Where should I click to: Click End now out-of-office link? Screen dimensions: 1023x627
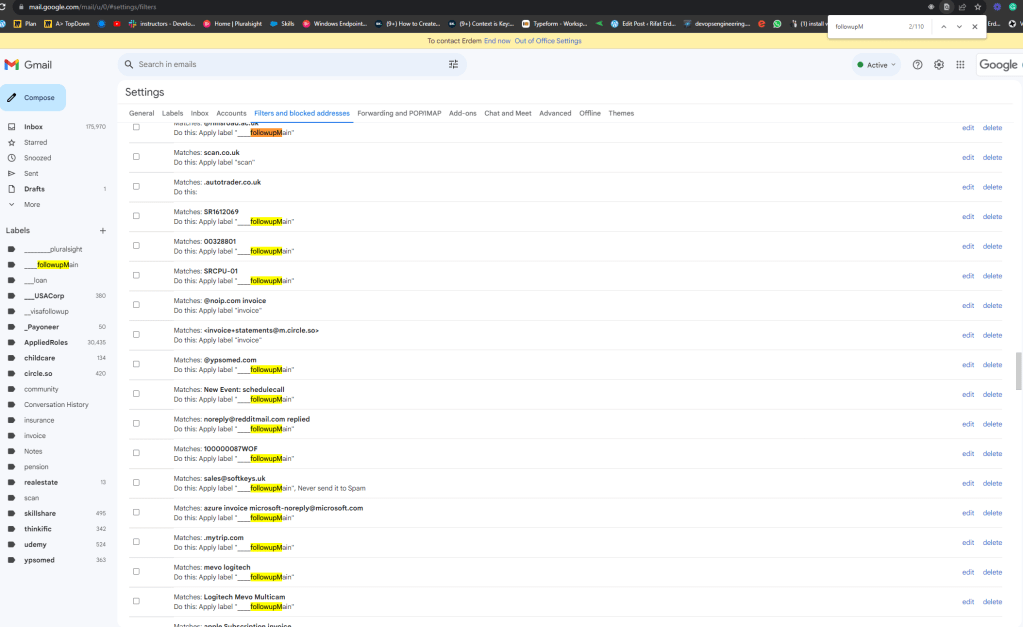point(497,41)
